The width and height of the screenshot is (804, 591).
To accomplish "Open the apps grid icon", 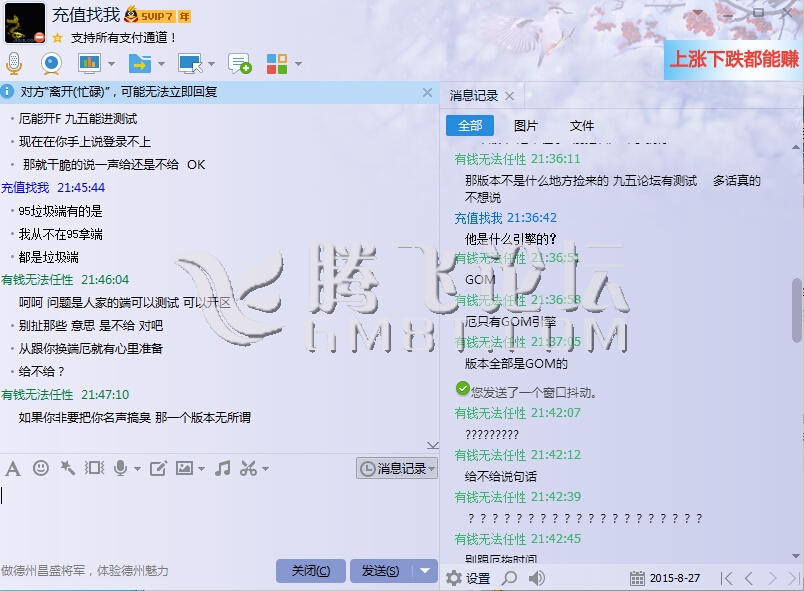I will click(x=277, y=64).
